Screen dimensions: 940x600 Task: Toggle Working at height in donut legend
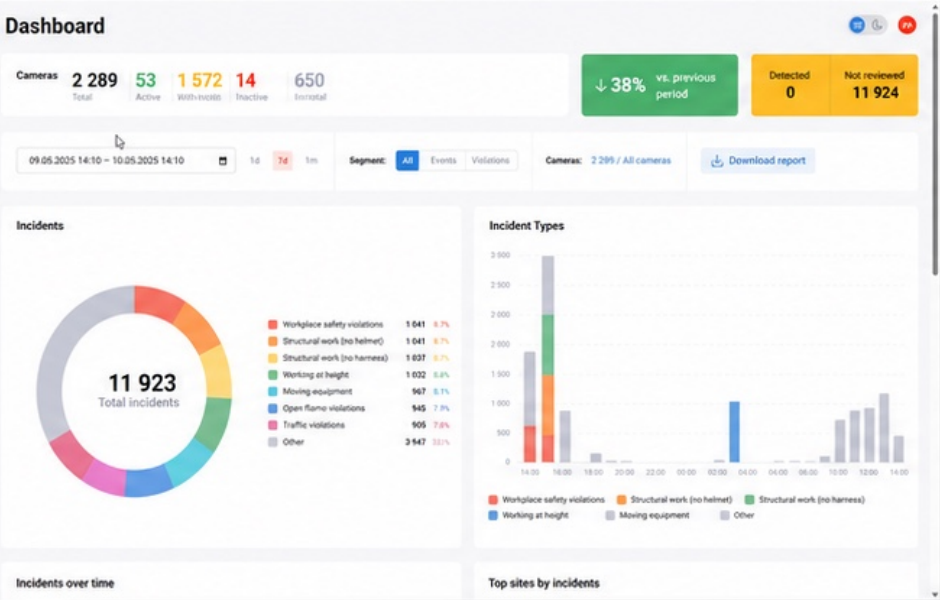(x=309, y=375)
